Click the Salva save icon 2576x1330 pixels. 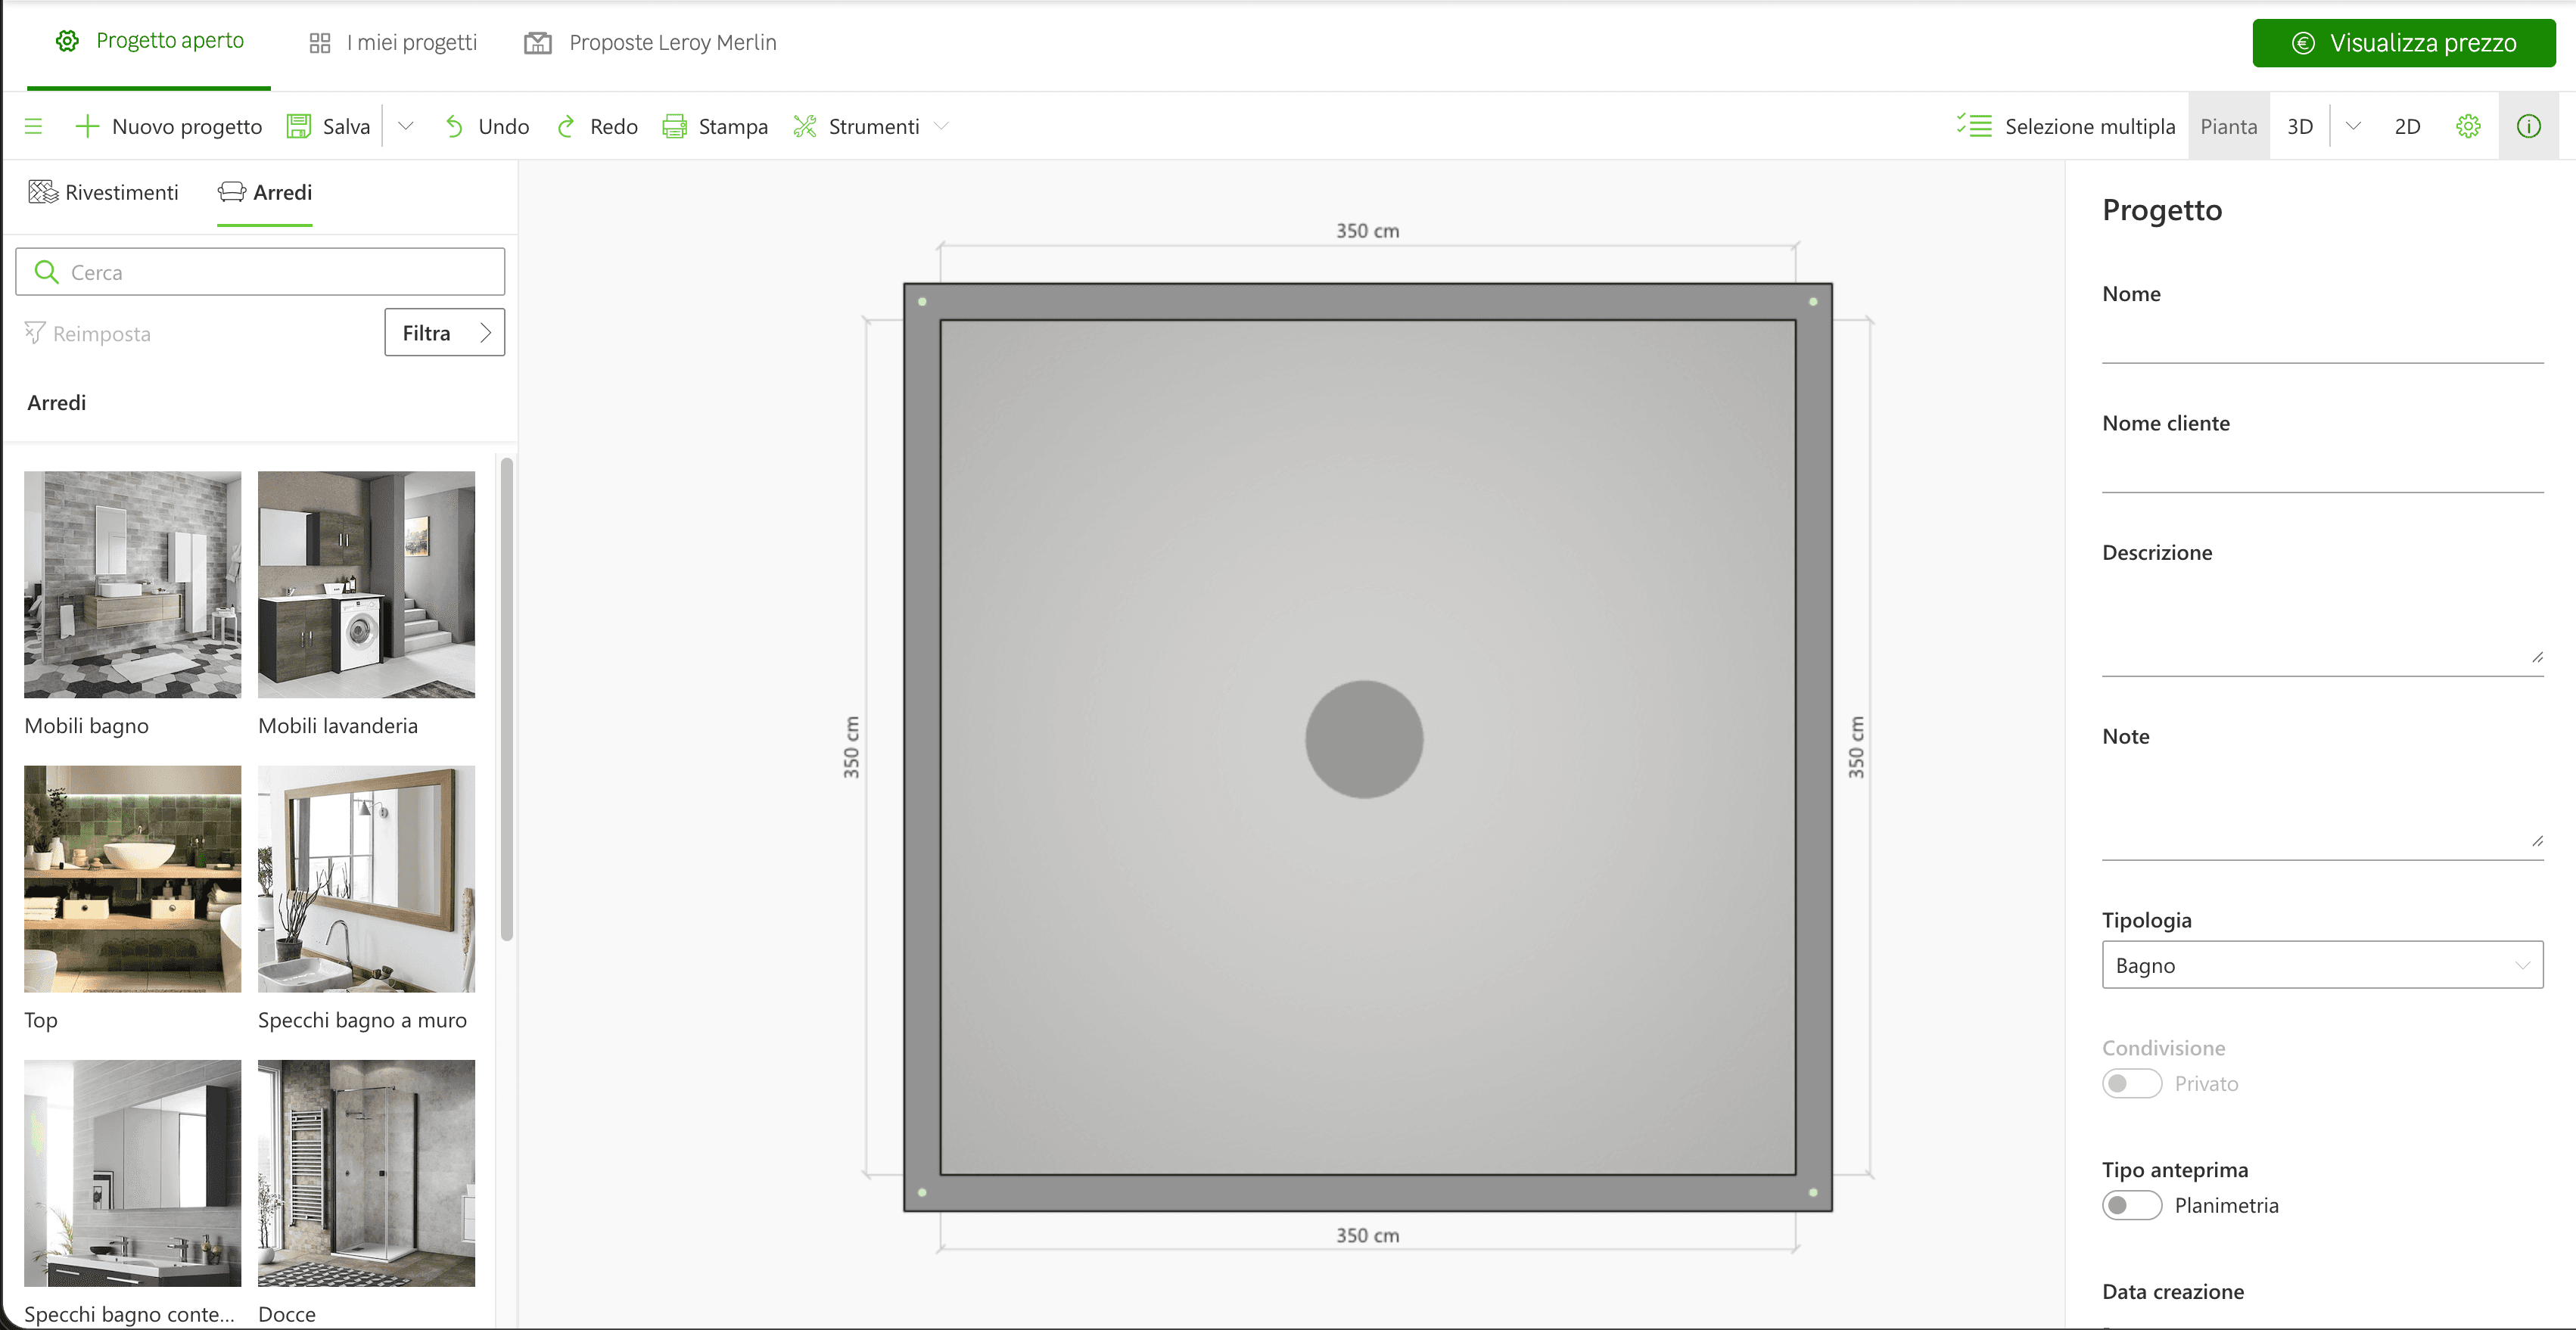(299, 125)
